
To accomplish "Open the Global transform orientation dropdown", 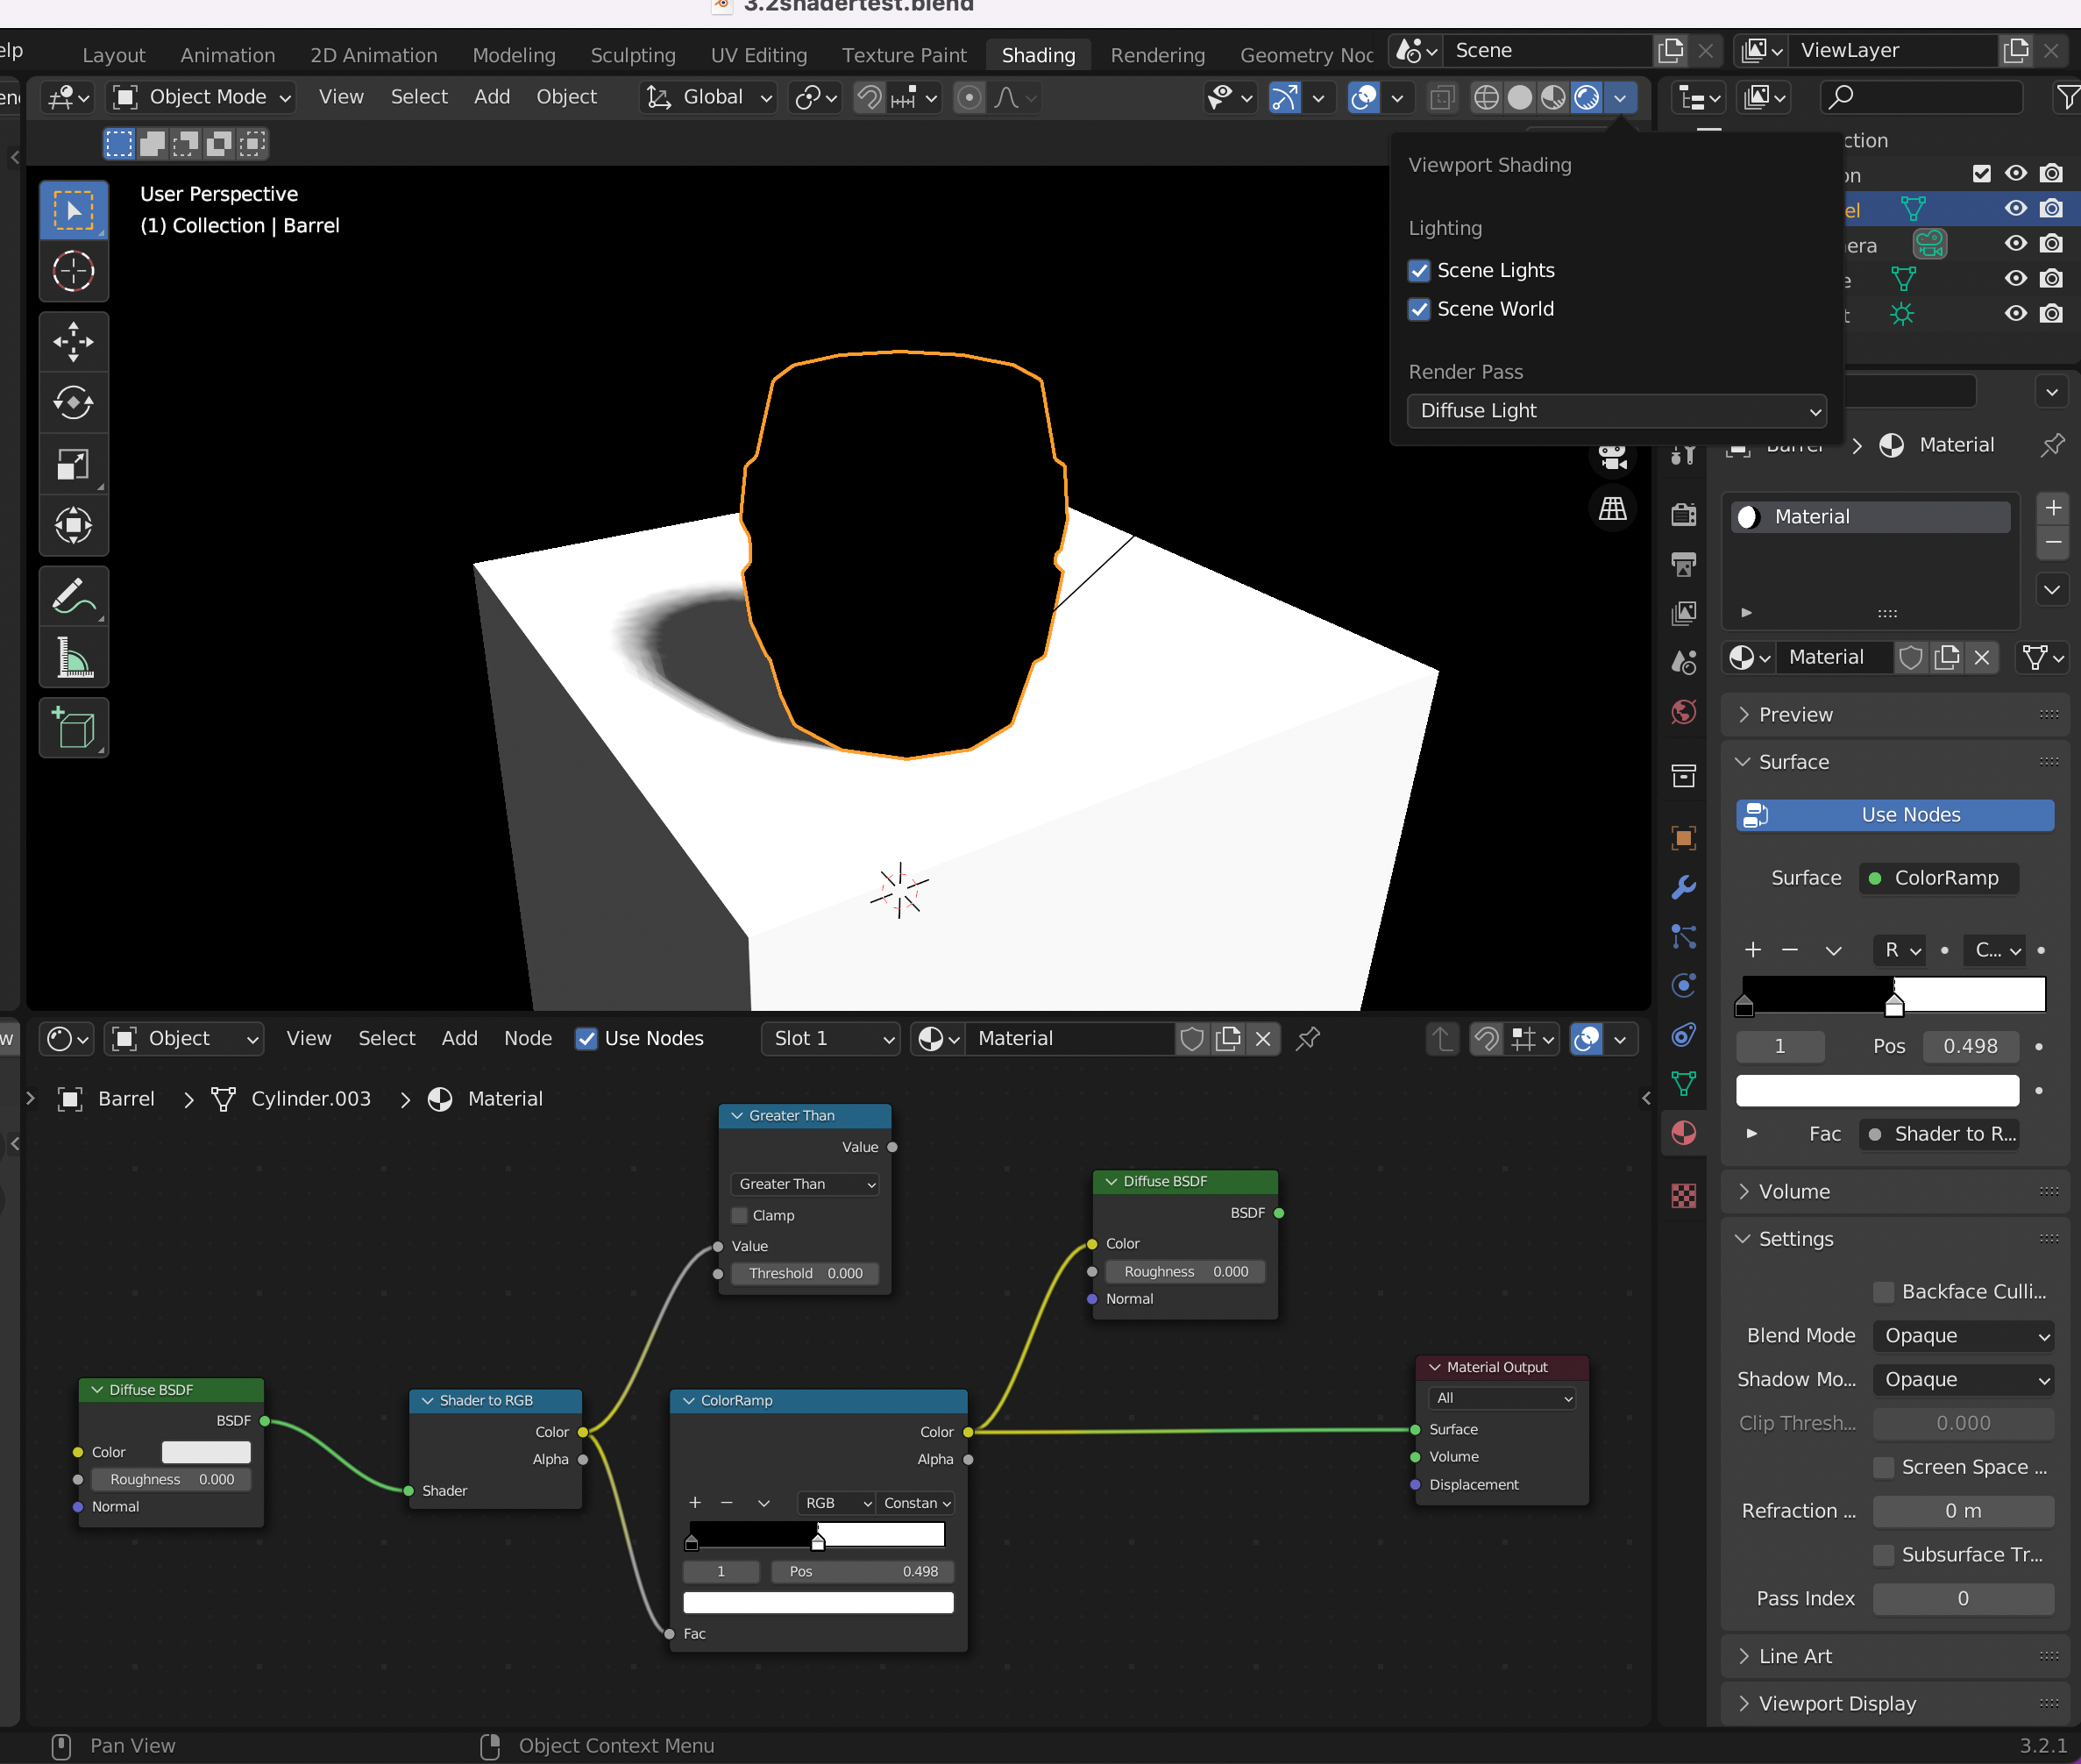I will pos(708,97).
